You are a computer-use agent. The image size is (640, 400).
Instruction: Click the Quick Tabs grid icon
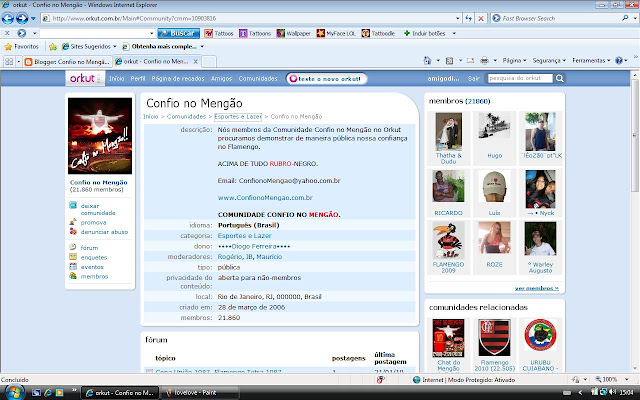click(9, 62)
